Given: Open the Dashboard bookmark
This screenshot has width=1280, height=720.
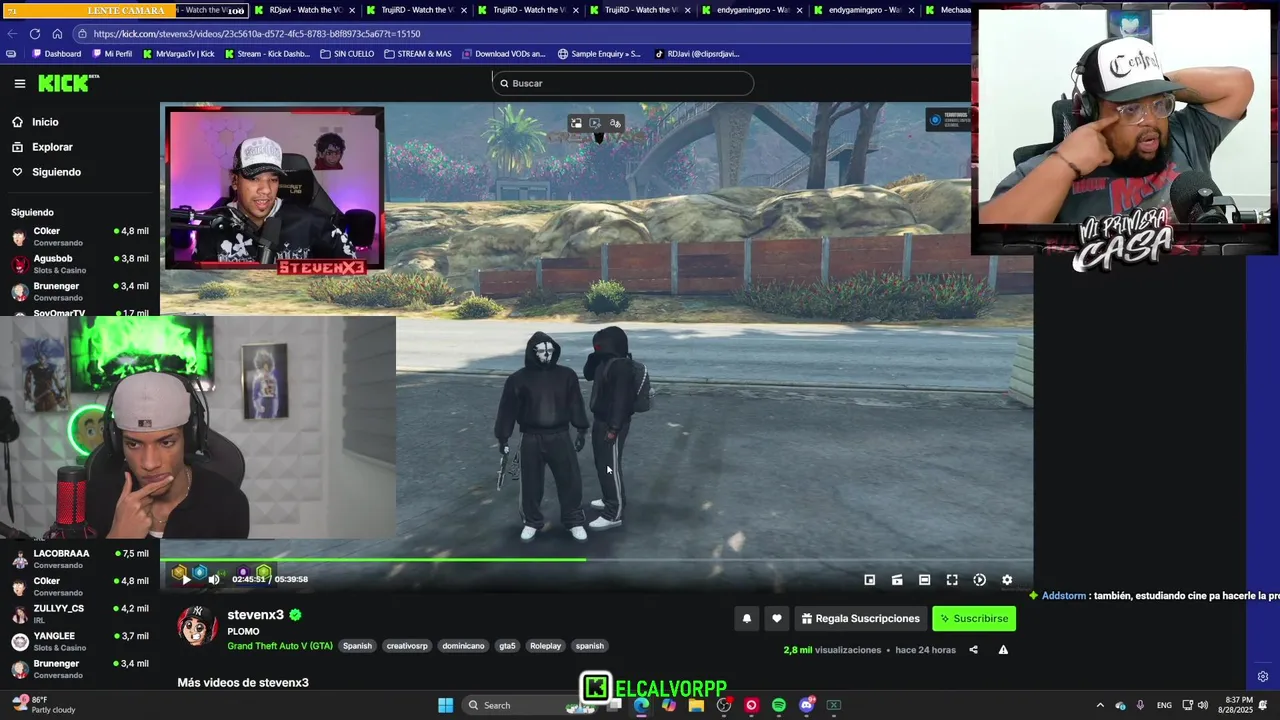Looking at the screenshot, I should [x=56, y=54].
